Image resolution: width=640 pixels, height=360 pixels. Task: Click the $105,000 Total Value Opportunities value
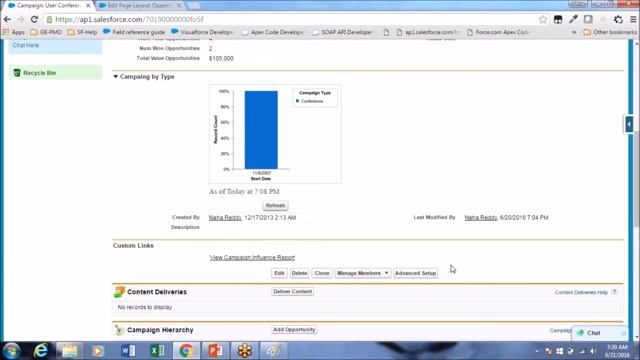pyautogui.click(x=221, y=58)
